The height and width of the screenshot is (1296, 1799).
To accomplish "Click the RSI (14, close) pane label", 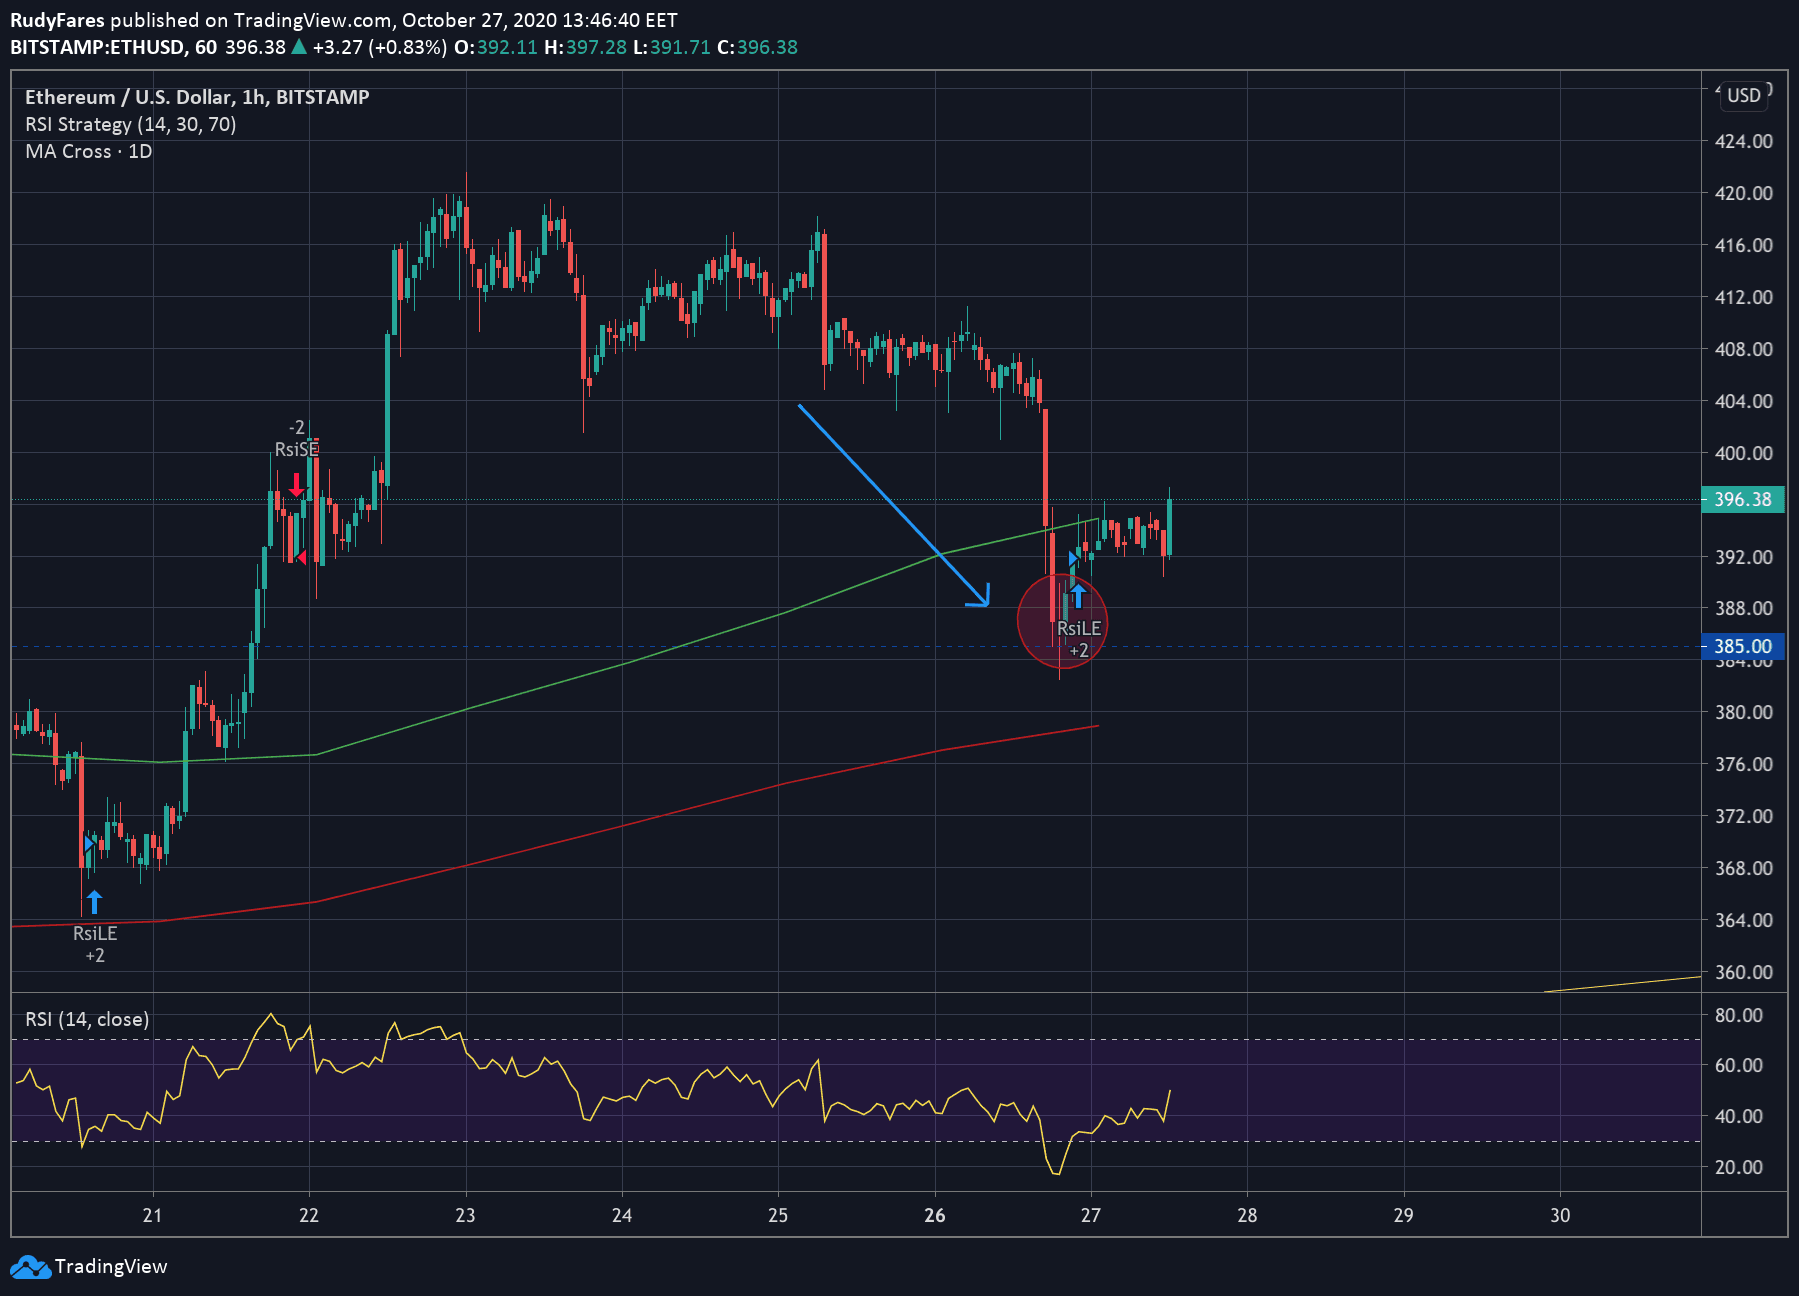I will coord(87,1019).
